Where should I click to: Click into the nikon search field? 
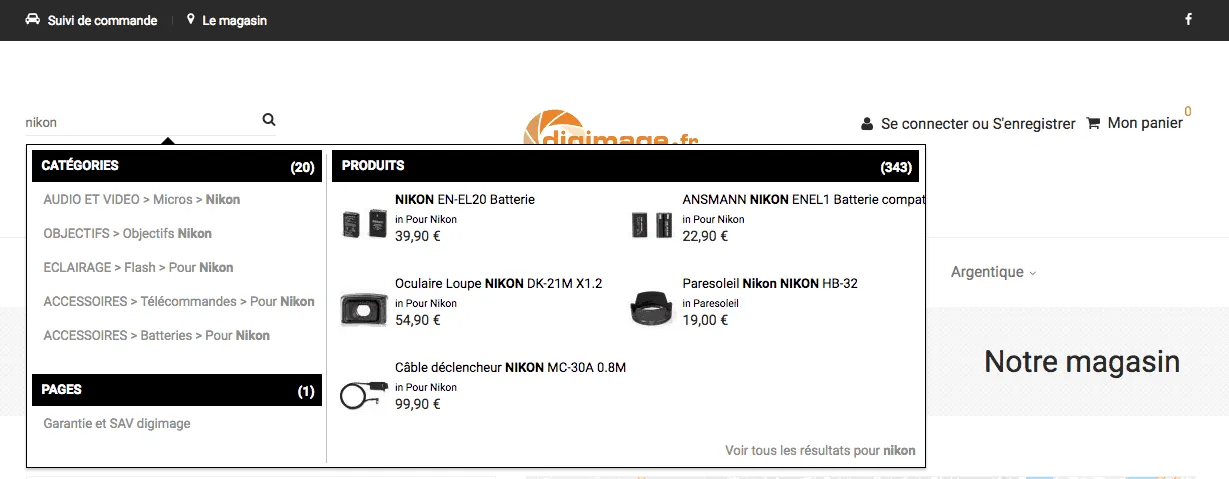click(140, 122)
